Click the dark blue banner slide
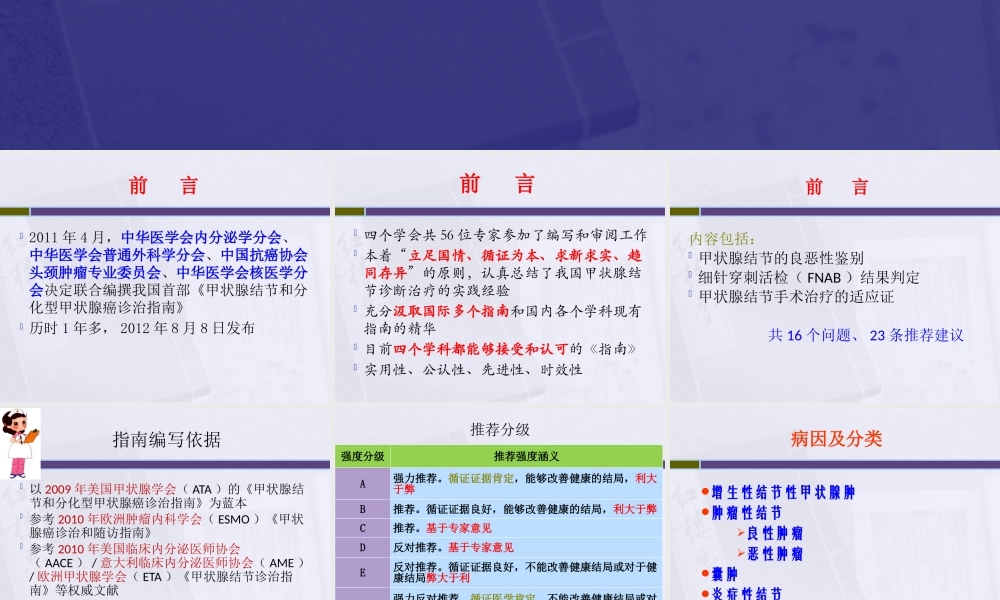This screenshot has height=600, width=1000. (x=500, y=75)
